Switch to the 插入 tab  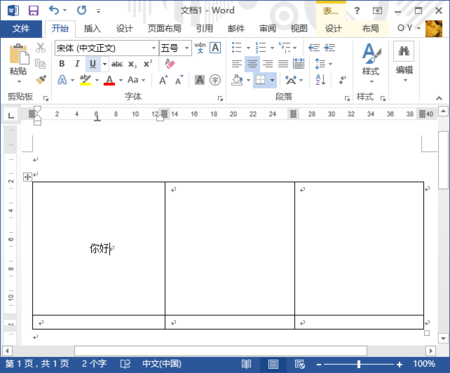point(92,29)
